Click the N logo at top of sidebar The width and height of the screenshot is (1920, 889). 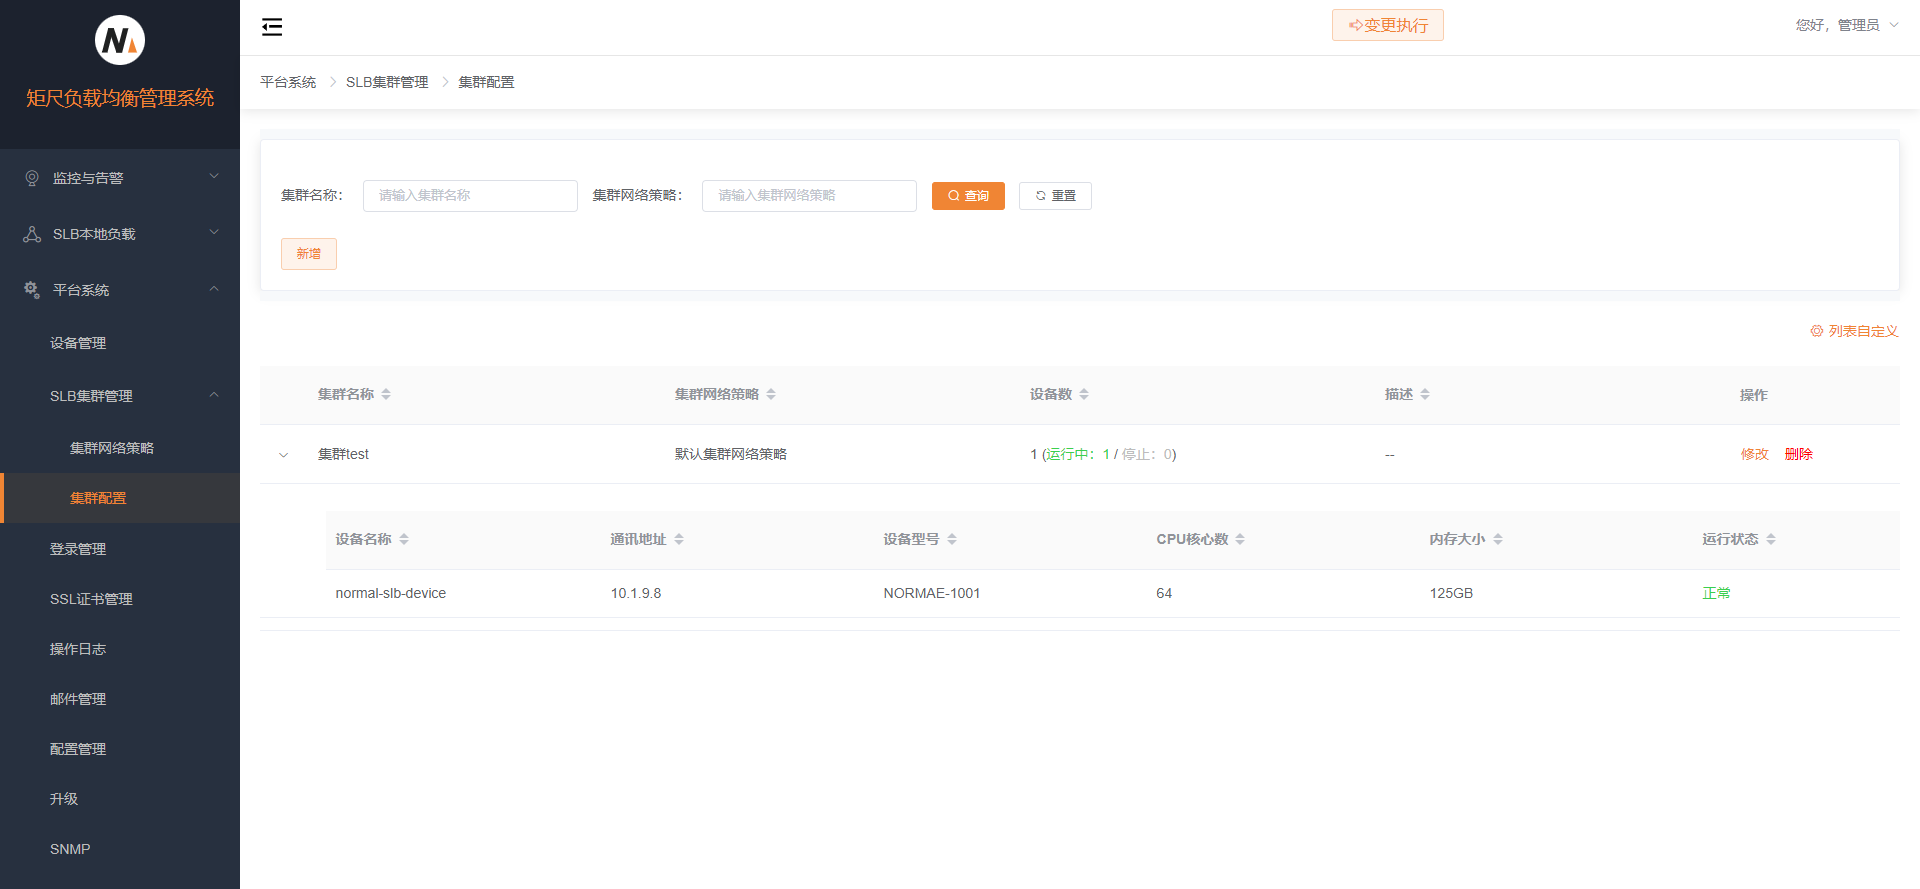pyautogui.click(x=120, y=41)
